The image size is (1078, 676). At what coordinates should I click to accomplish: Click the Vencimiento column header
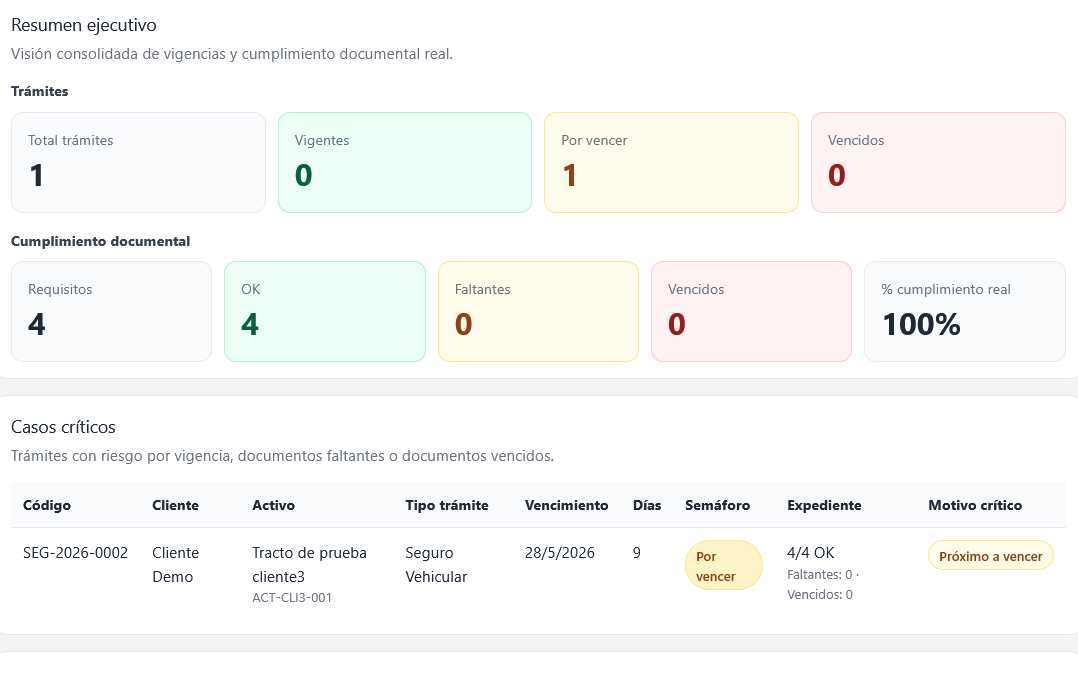[x=566, y=505]
